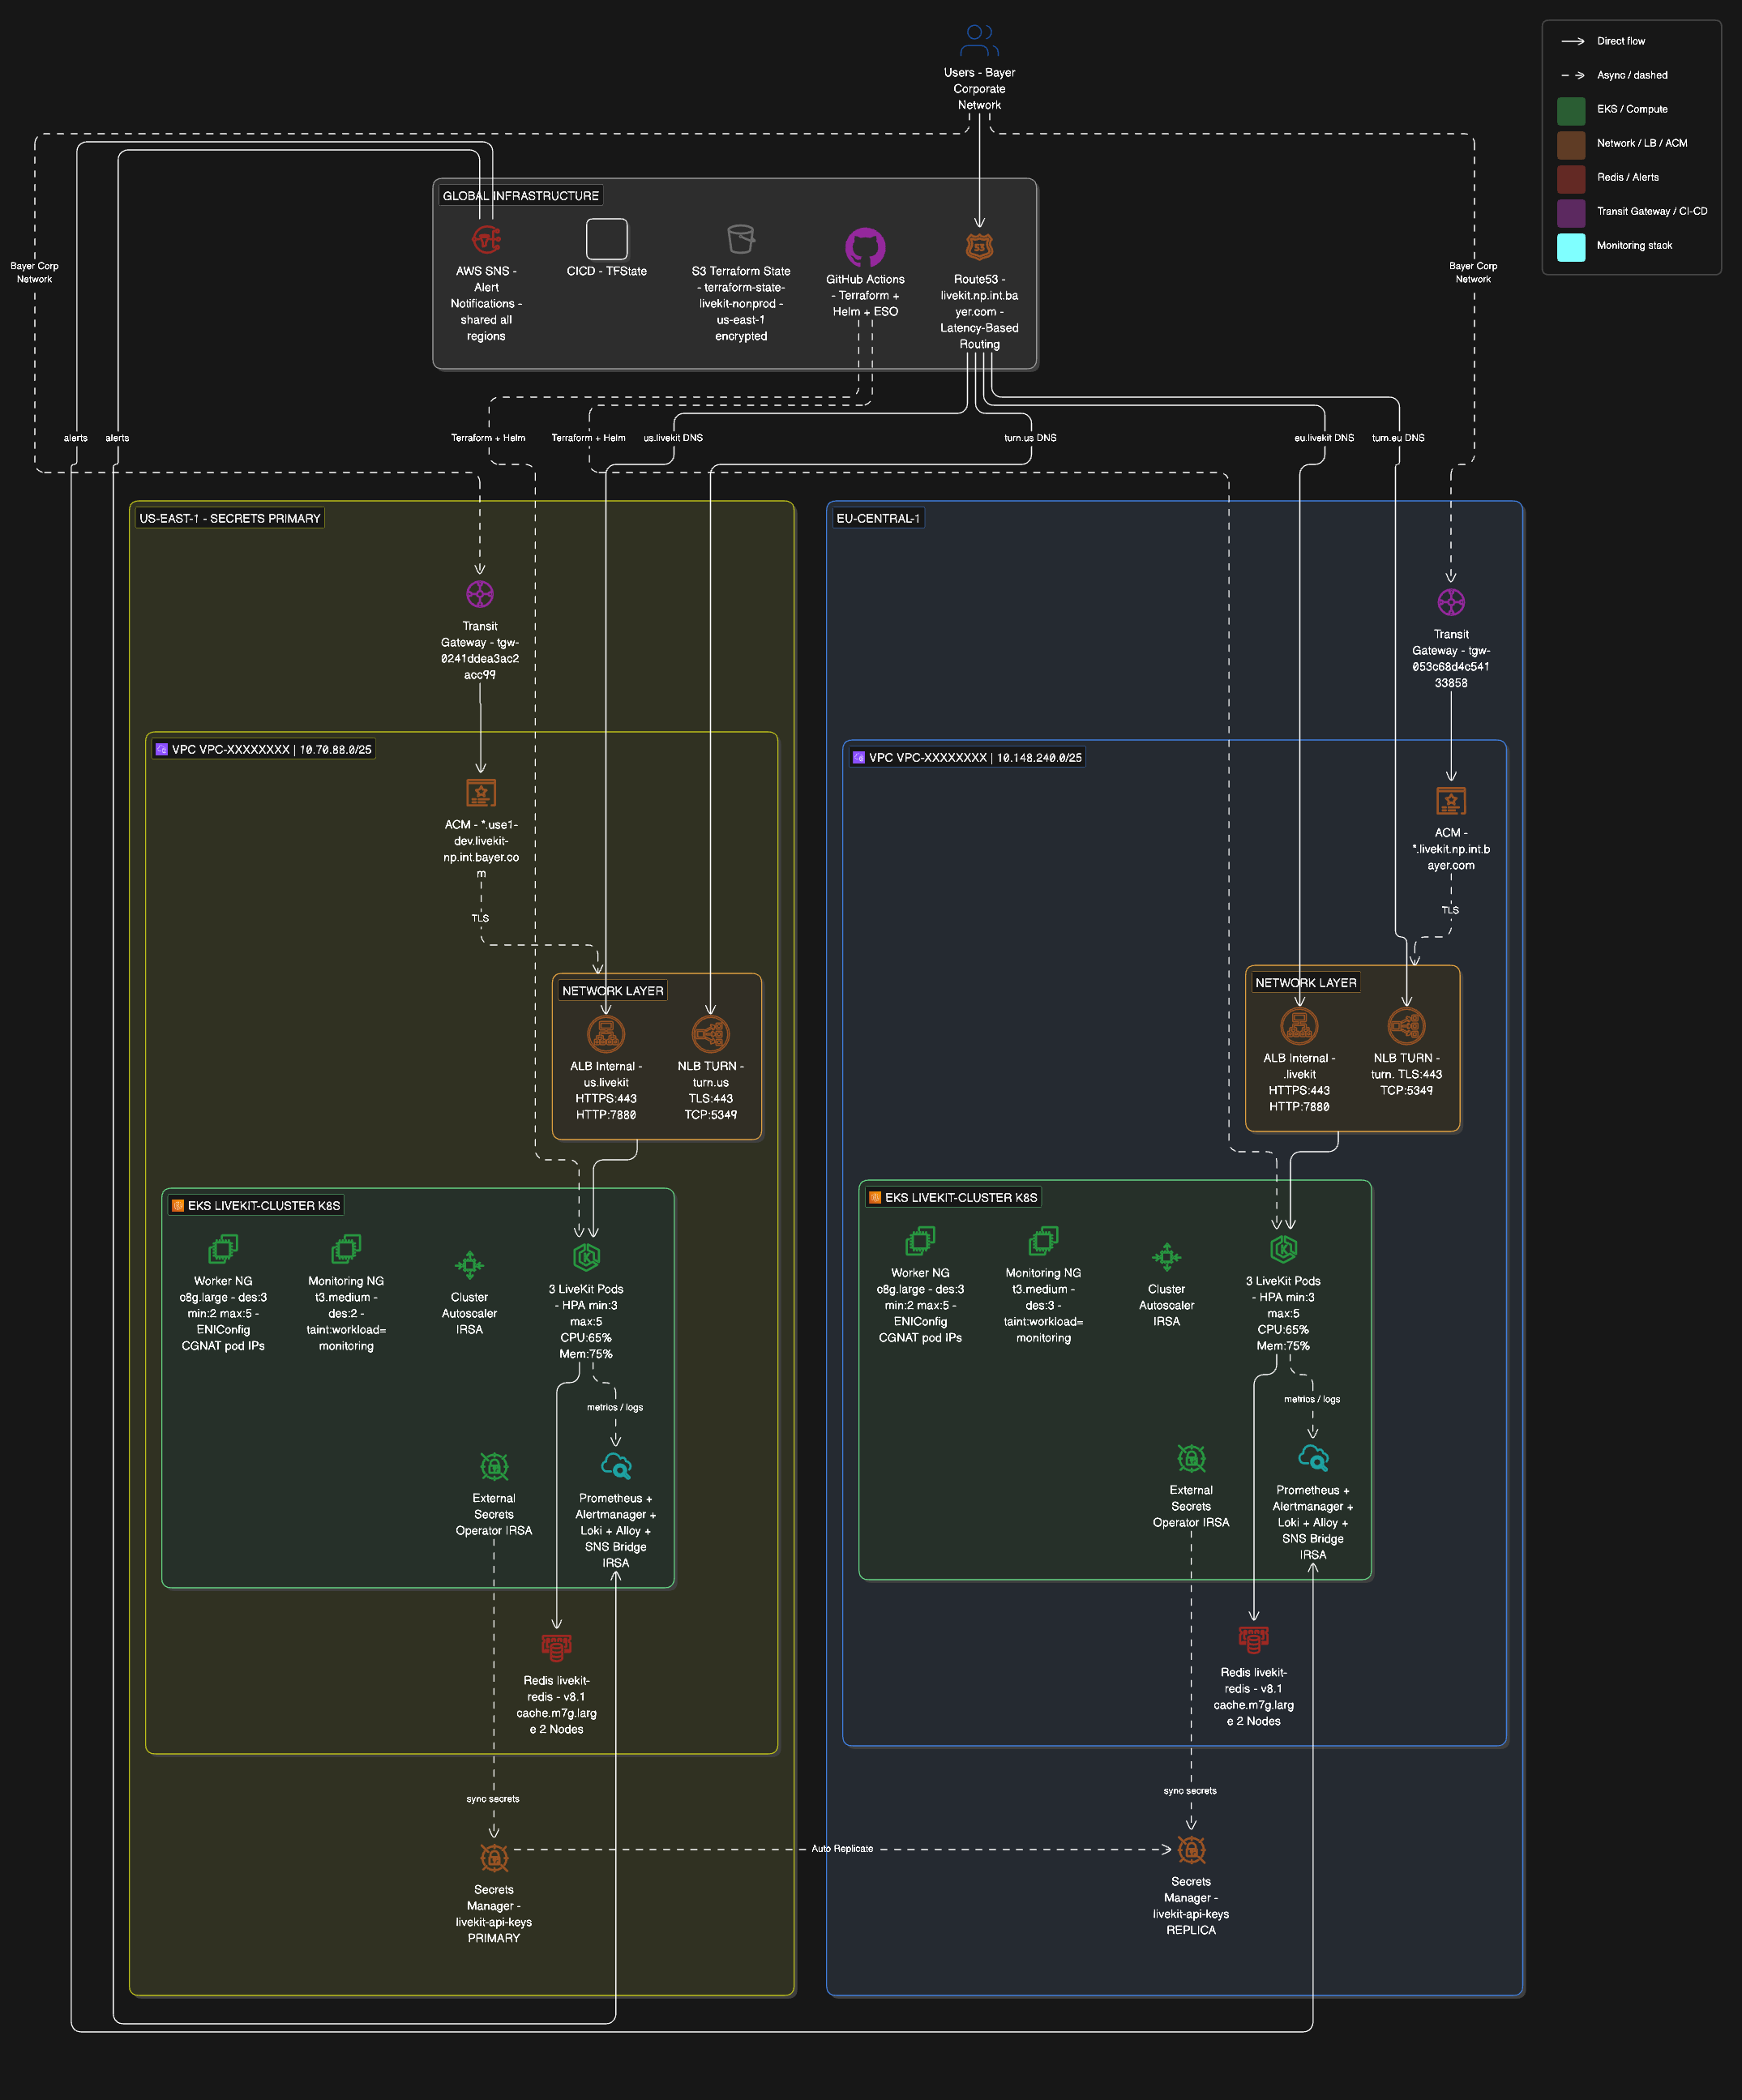Click the Direct flow legend entry
1742x2100 pixels.
point(1603,41)
